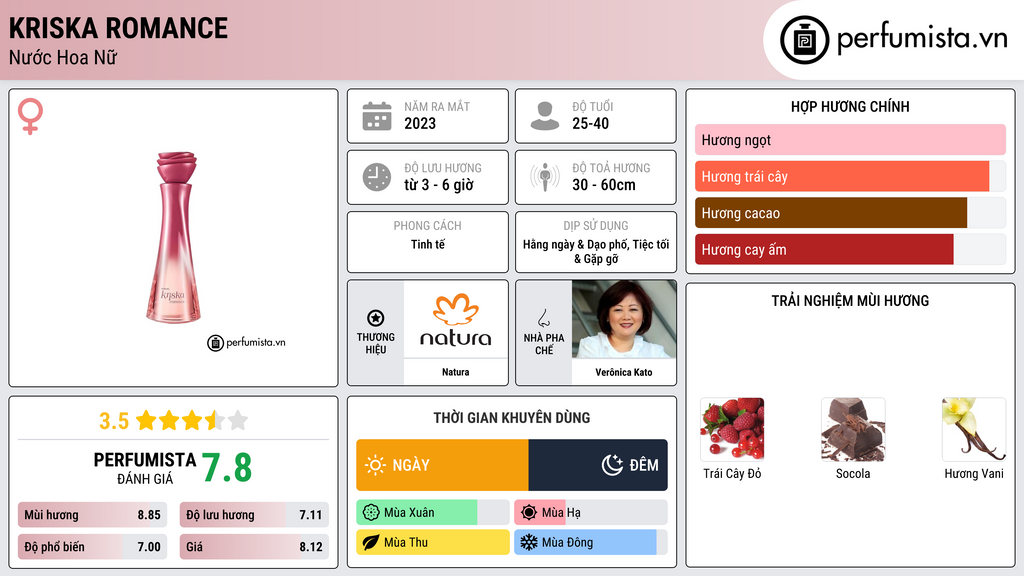
Task: Click the THỜI GIAN KHUYÊN DÙNG heading
Action: (512, 418)
